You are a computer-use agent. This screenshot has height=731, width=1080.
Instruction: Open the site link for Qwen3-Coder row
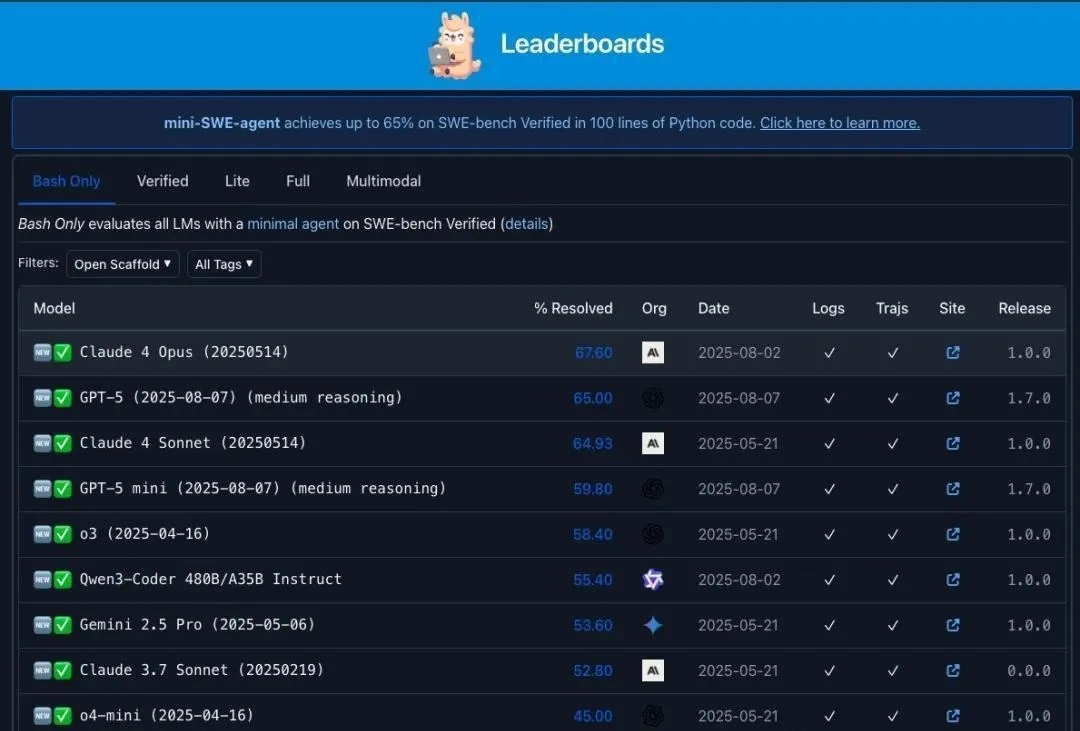tap(953, 580)
